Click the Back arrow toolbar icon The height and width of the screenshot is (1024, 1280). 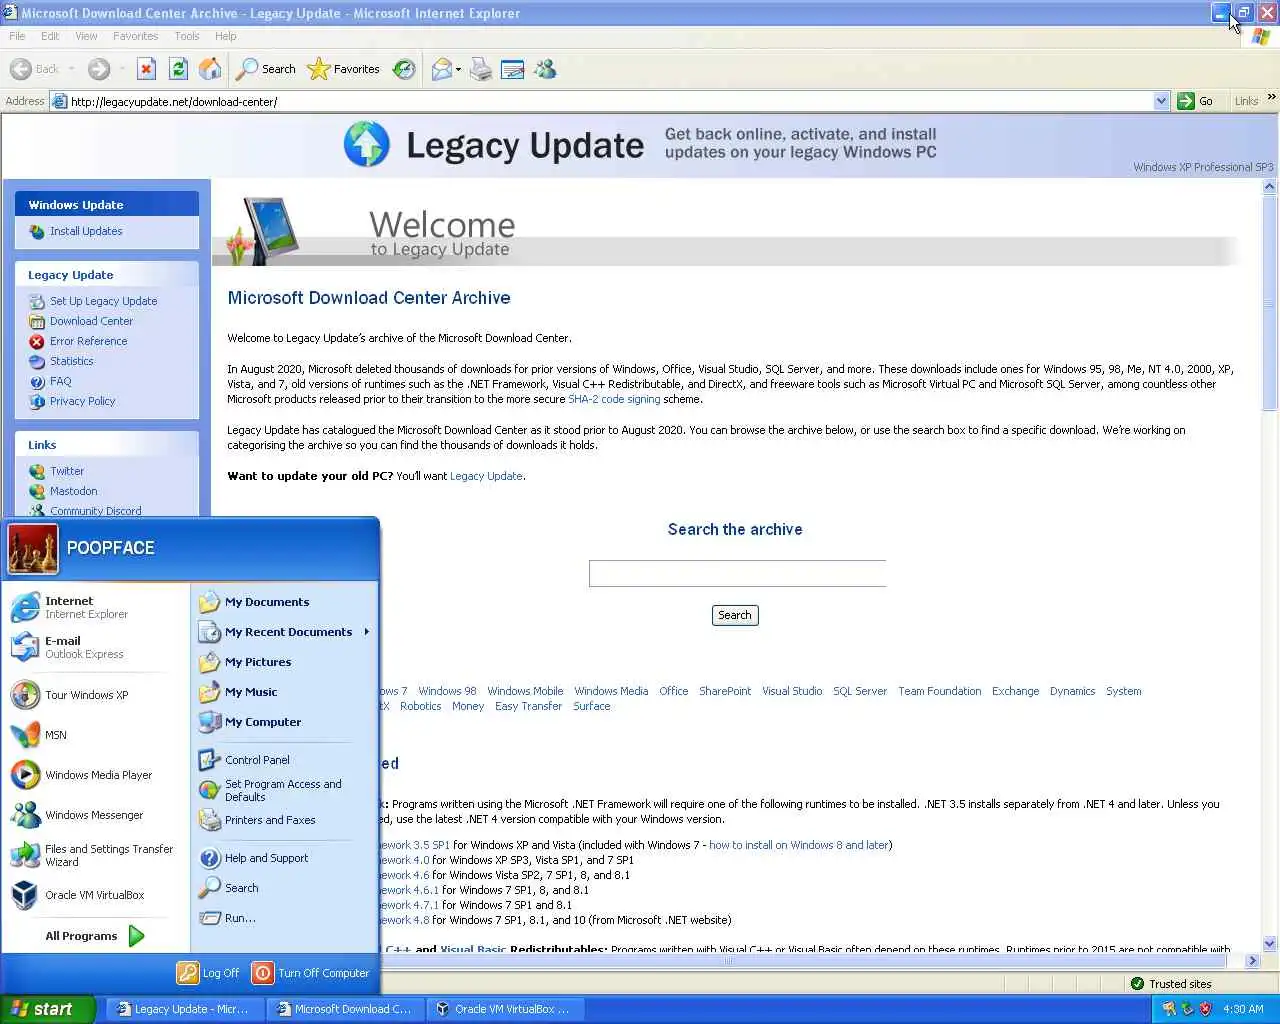coord(21,69)
